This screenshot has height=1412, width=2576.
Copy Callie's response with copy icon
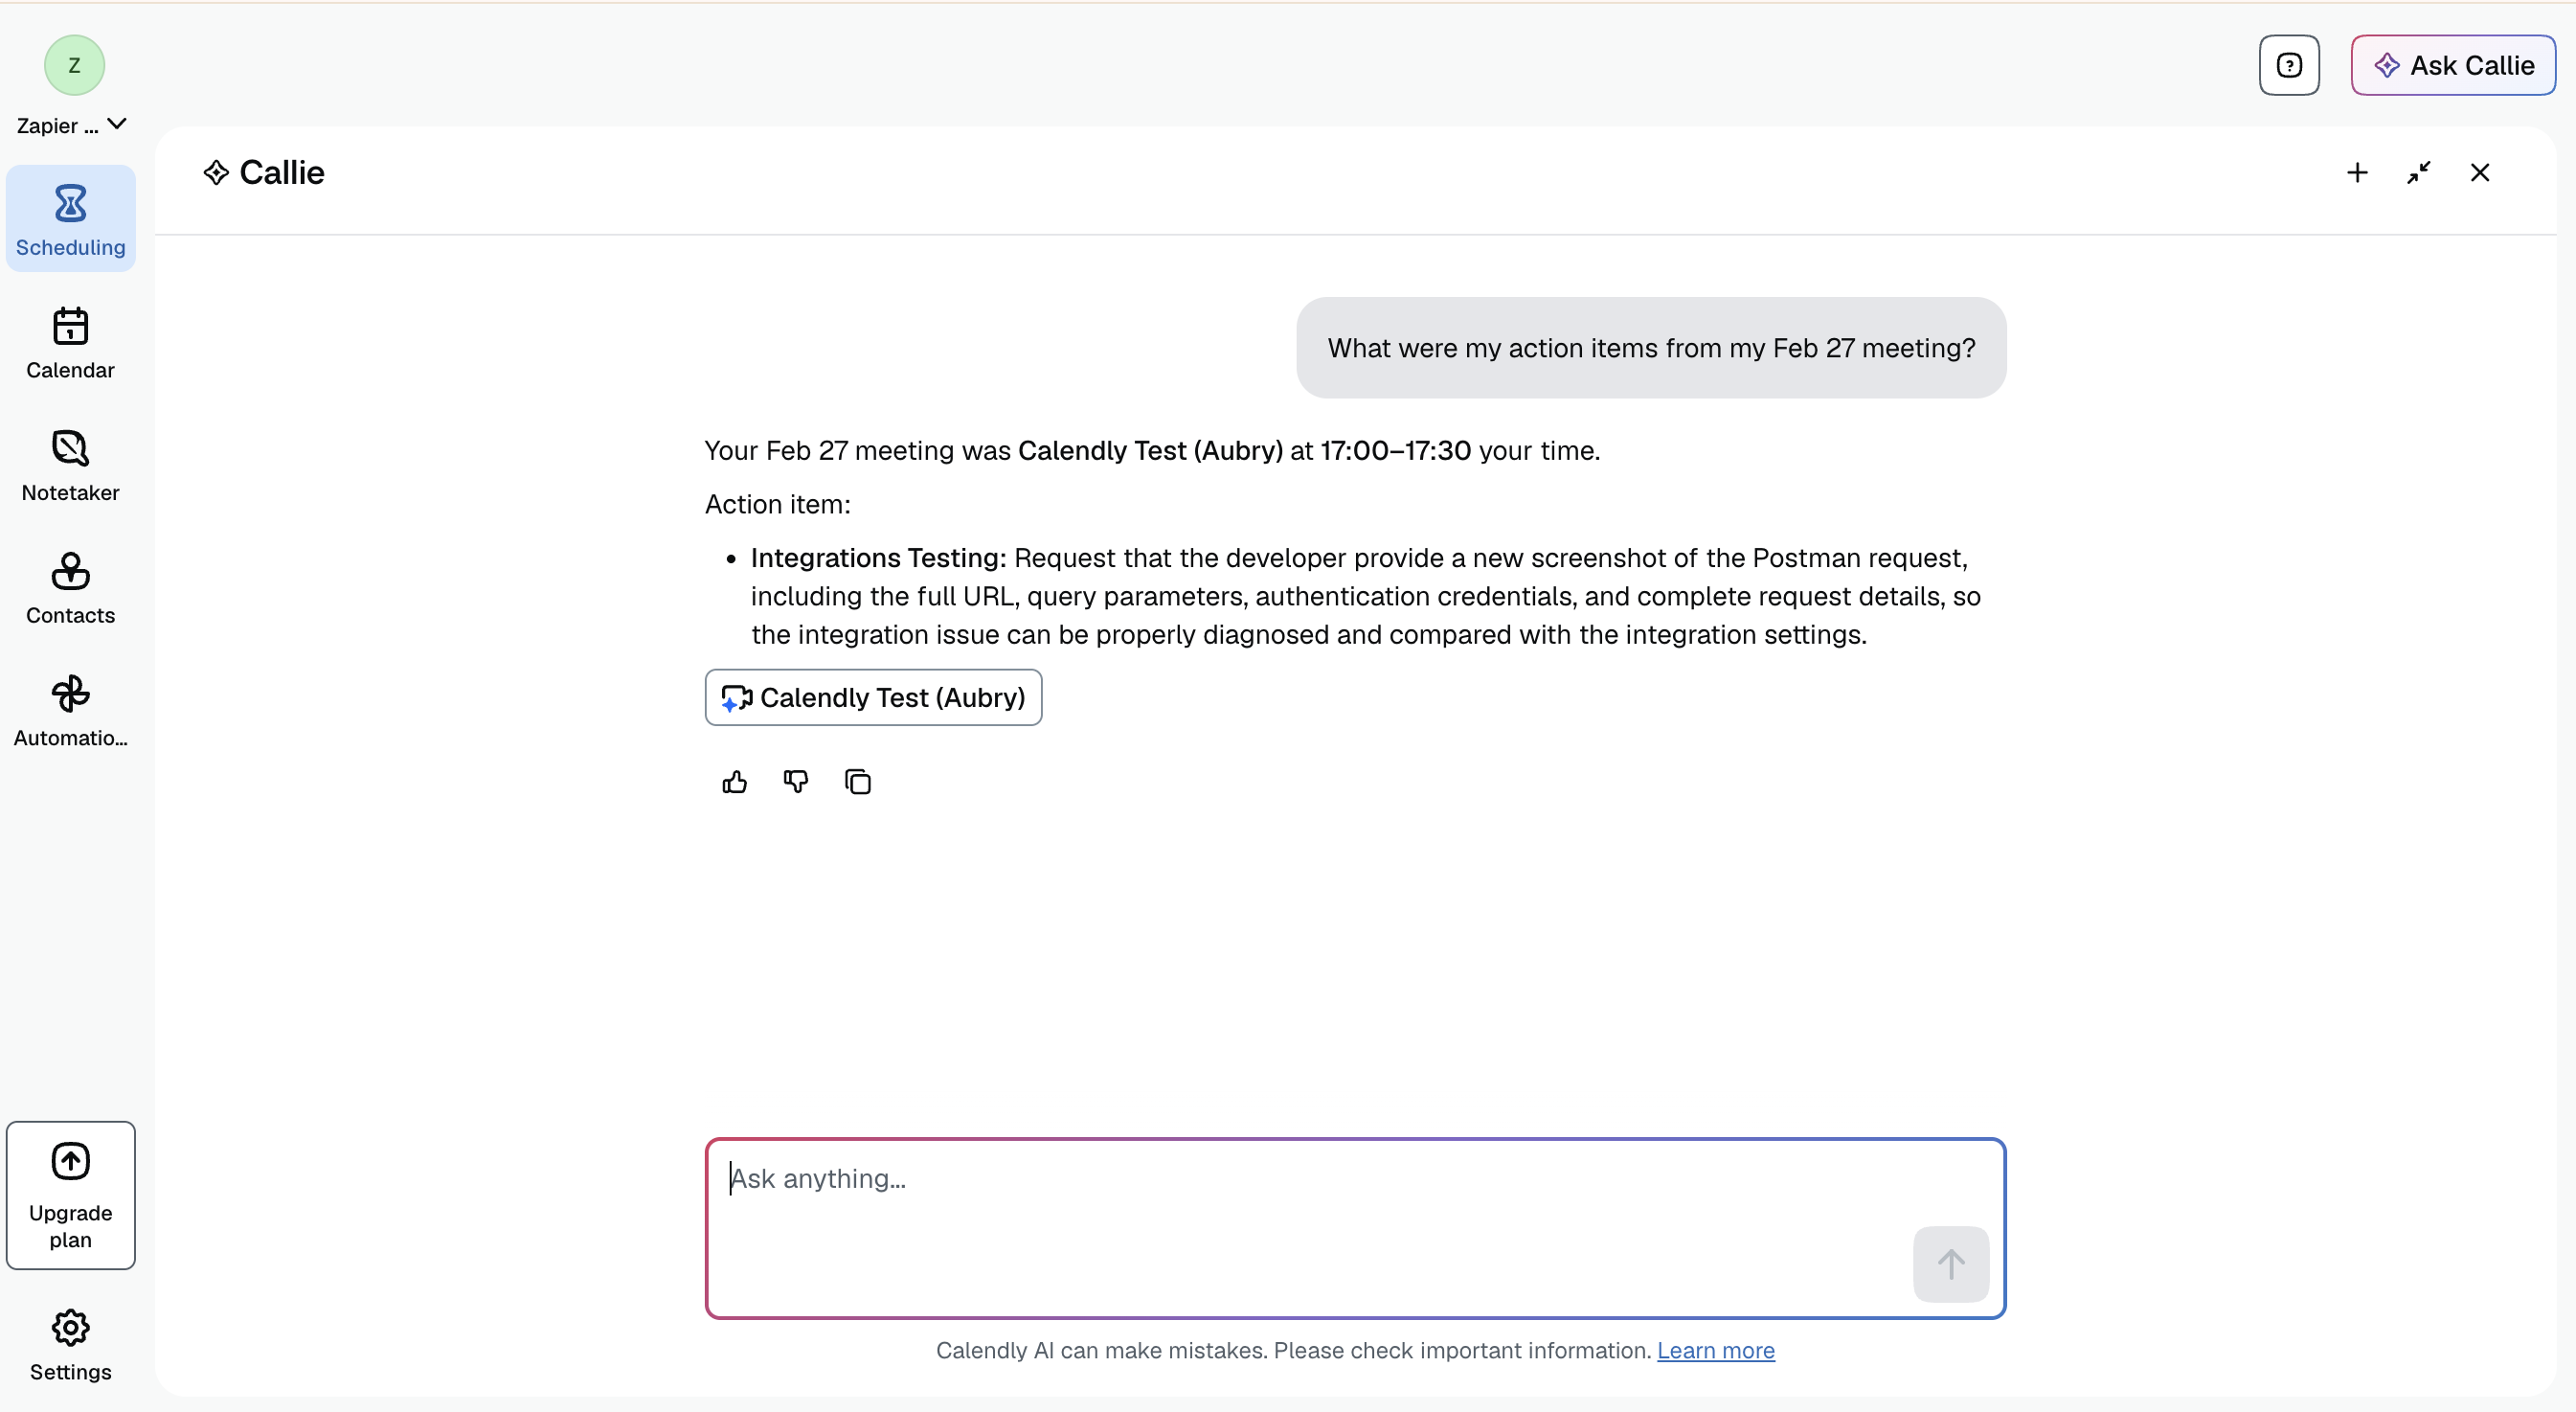(858, 782)
